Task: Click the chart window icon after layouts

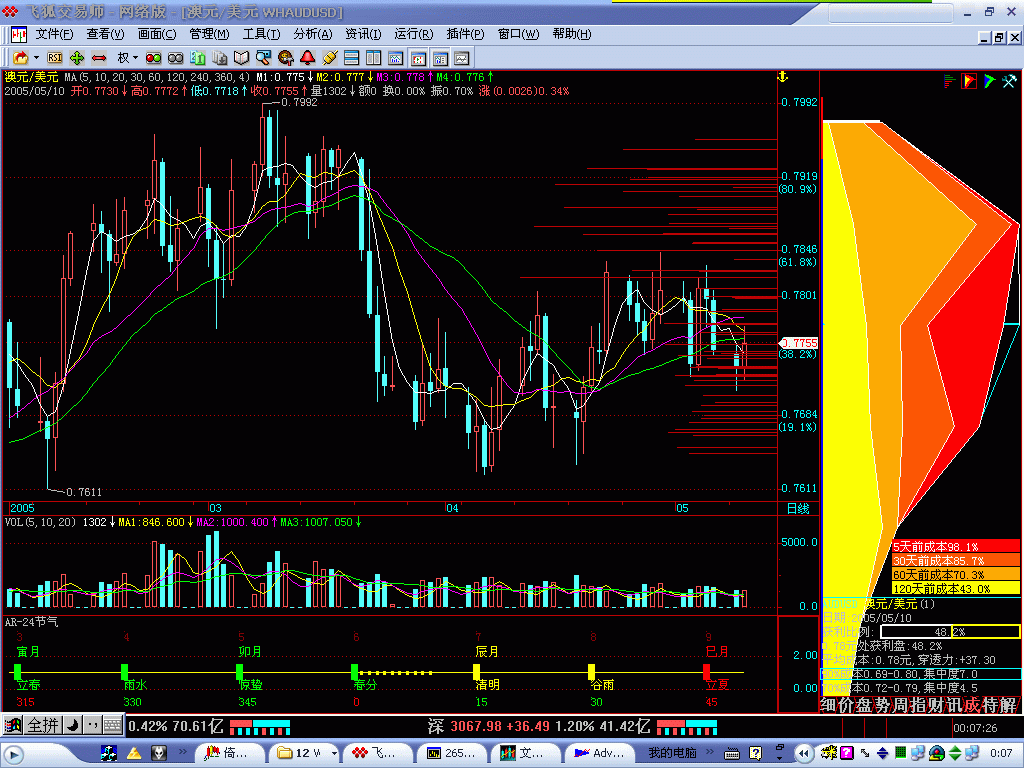Action: click(396, 58)
